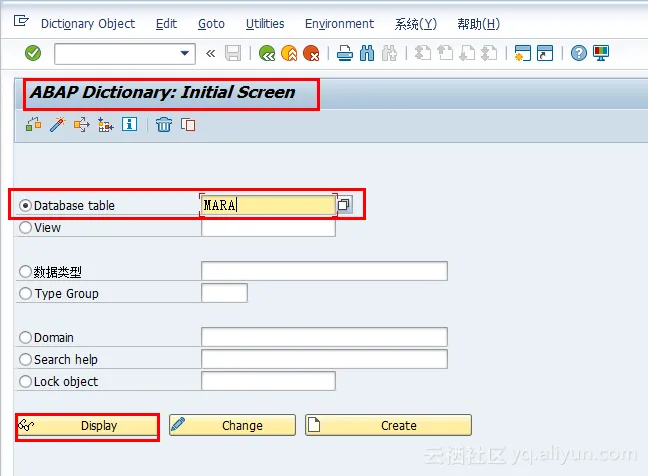Click the Copy object icon
Image resolution: width=648 pixels, height=476 pixels.
point(188,124)
